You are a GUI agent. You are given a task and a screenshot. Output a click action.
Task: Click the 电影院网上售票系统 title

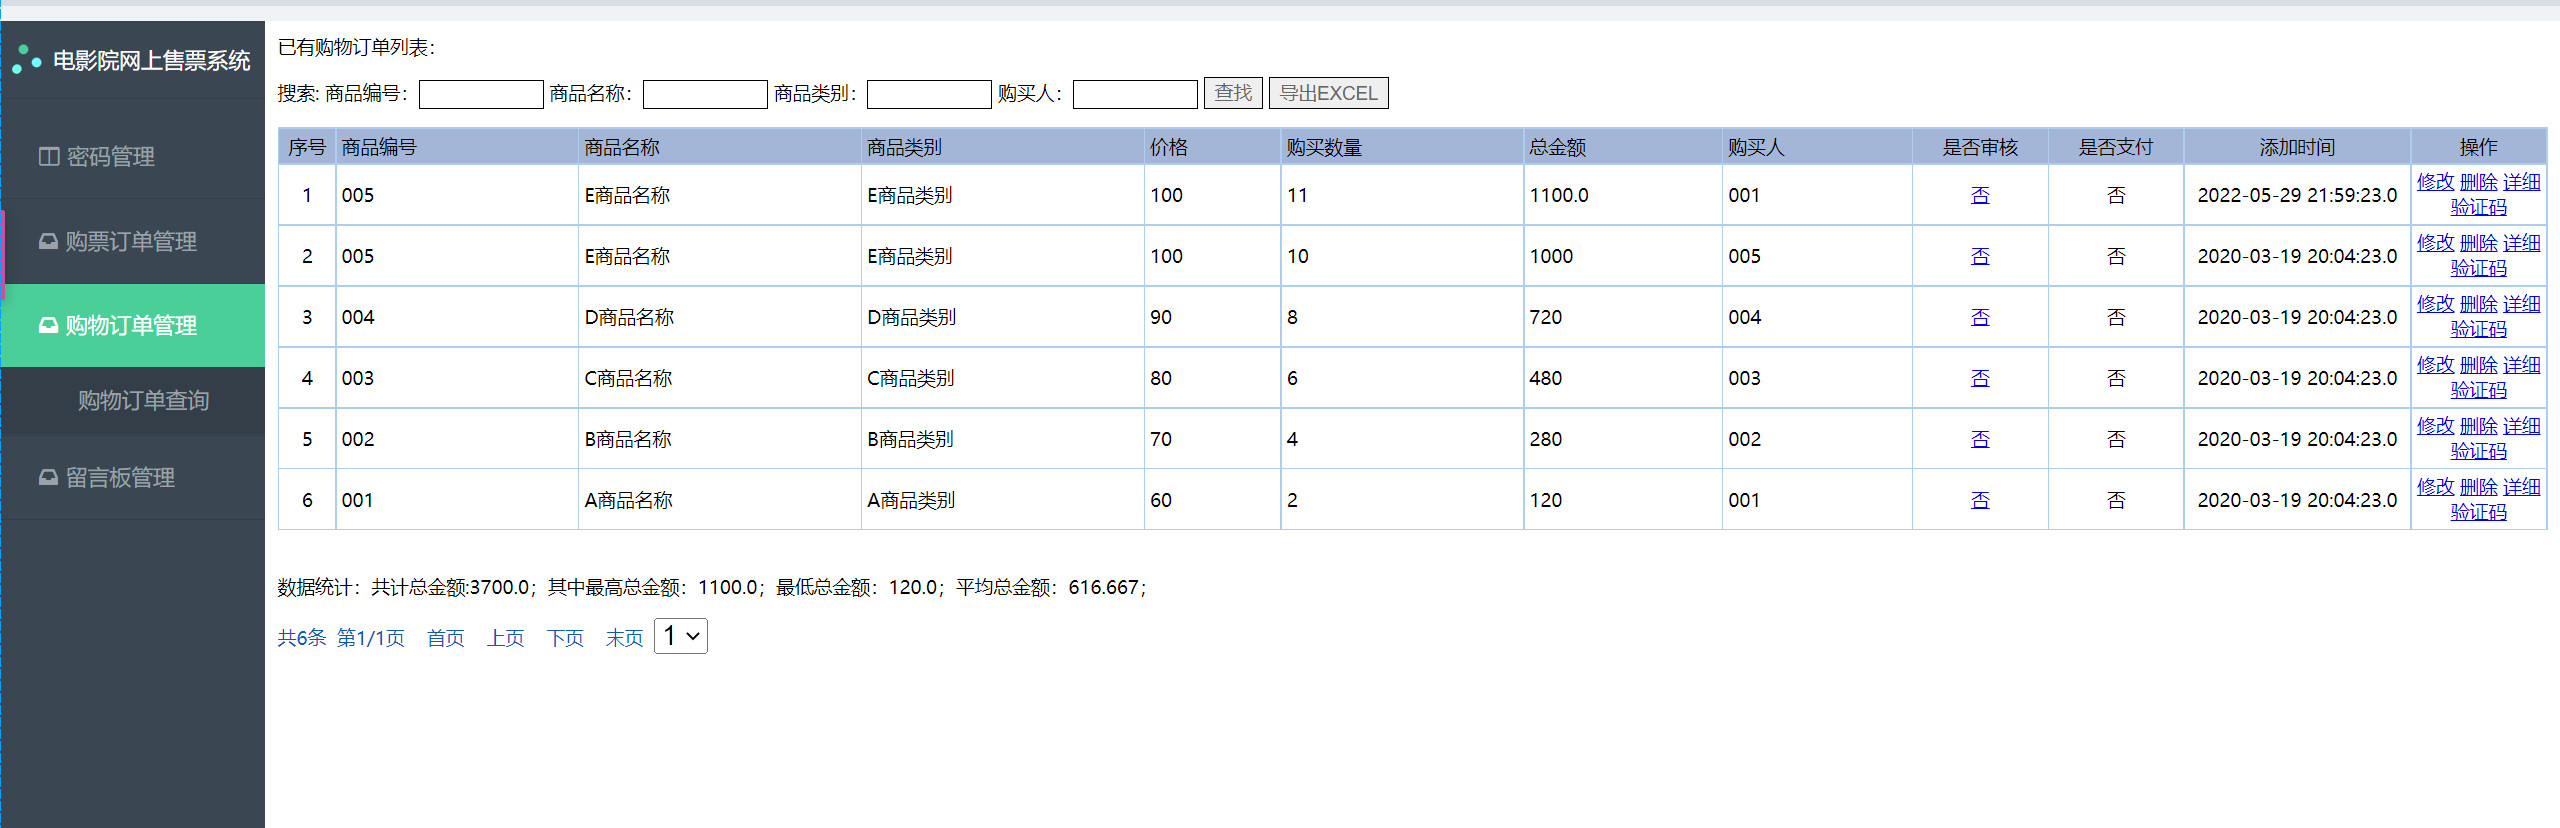pos(151,61)
